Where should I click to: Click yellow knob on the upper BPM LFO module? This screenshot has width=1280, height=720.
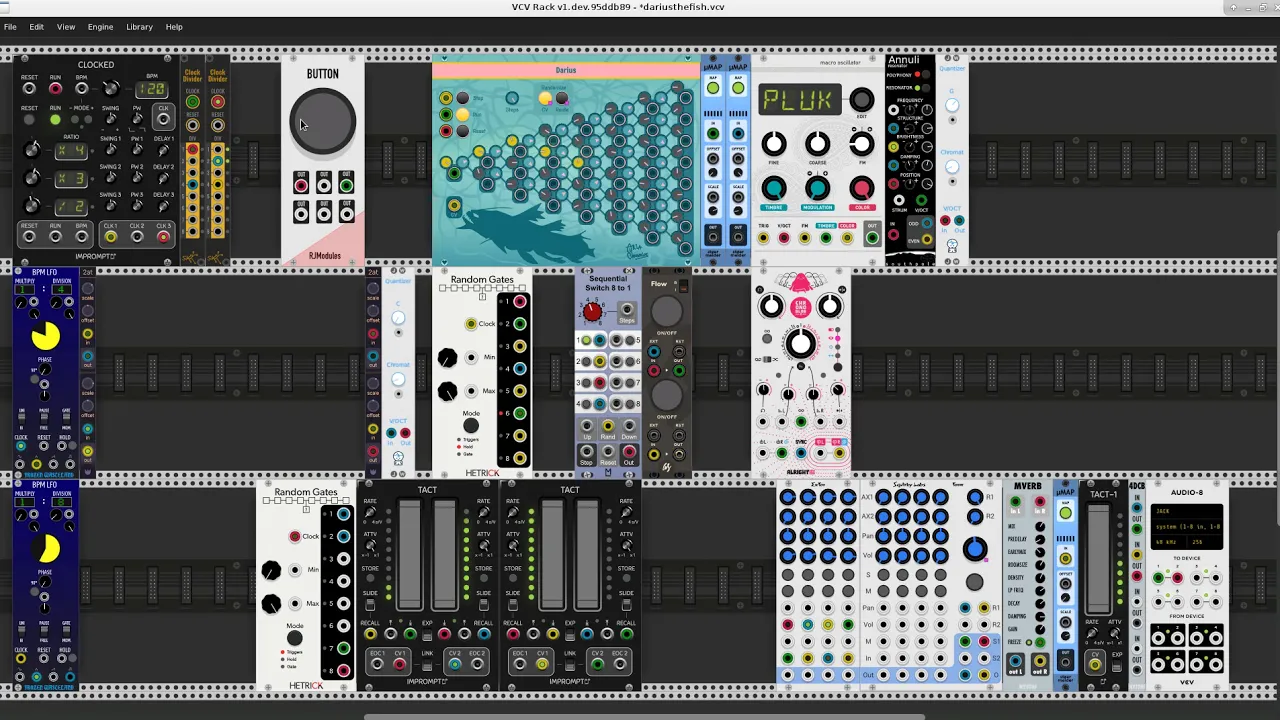[46, 337]
